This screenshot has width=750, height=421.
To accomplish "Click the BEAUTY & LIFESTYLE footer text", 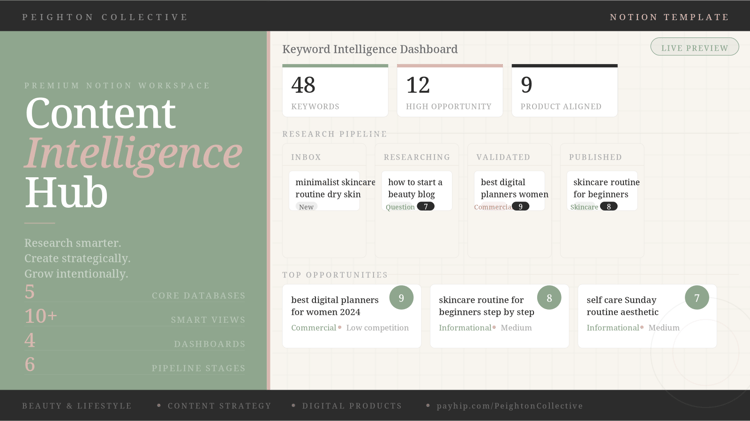I will (x=77, y=406).
